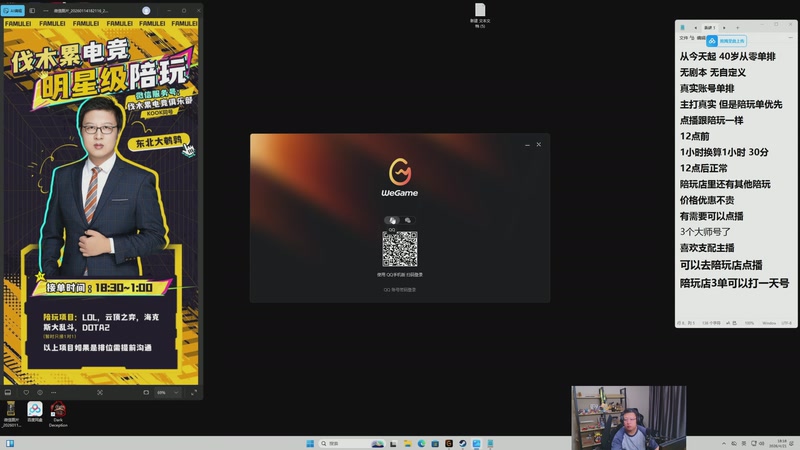Go to next tab arrow in Notepad
This screenshot has width=800, height=450.
point(724,28)
